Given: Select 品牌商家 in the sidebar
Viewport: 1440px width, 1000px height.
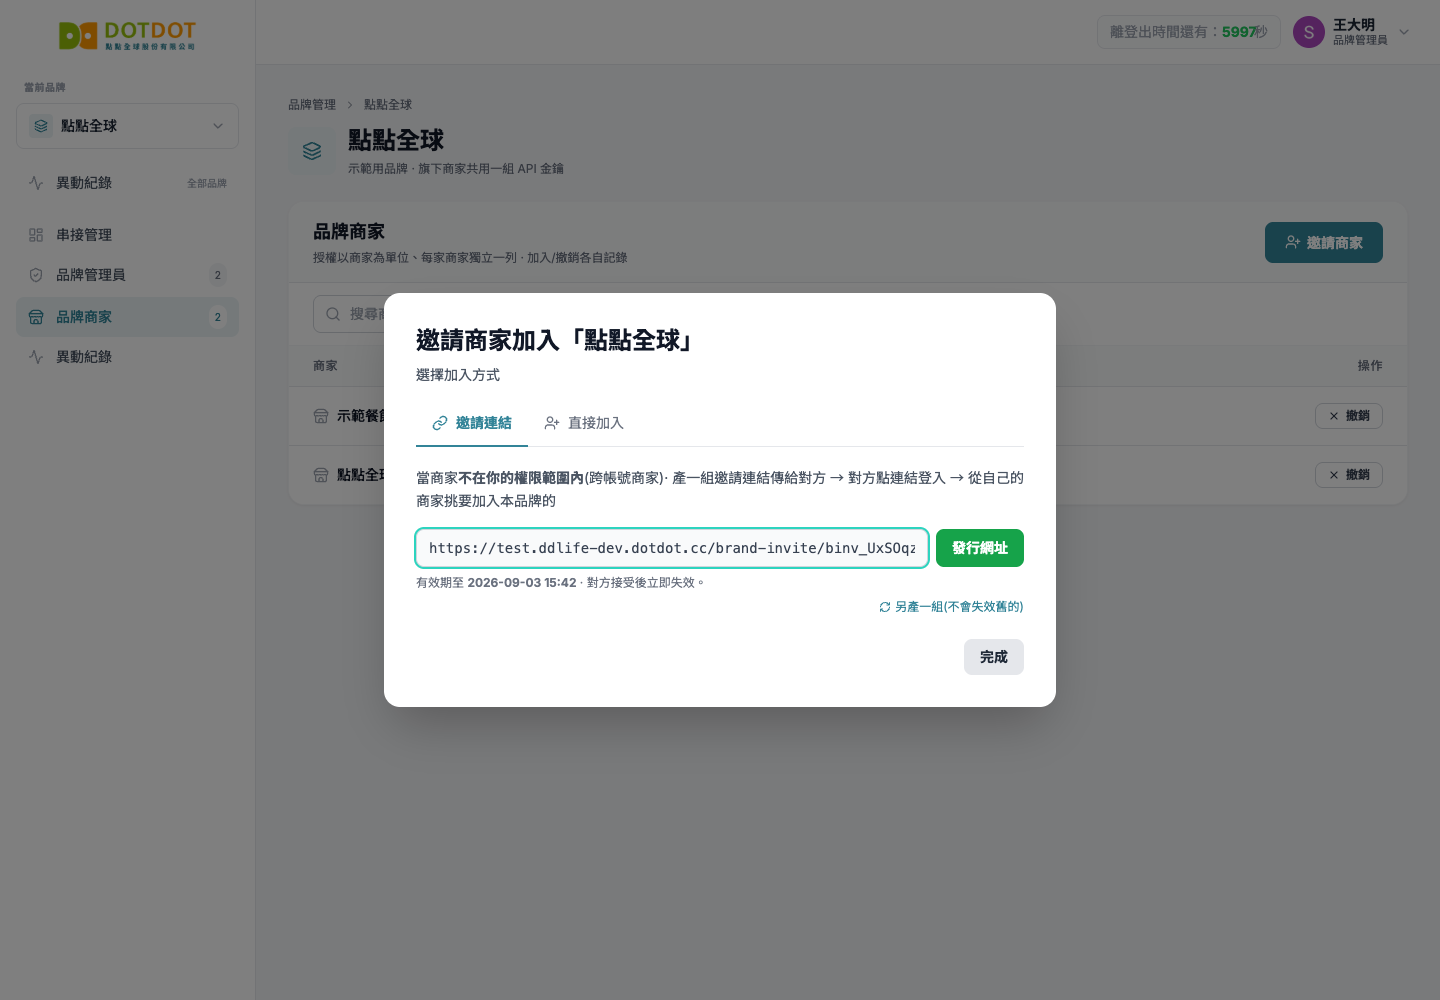Looking at the screenshot, I should pos(127,317).
